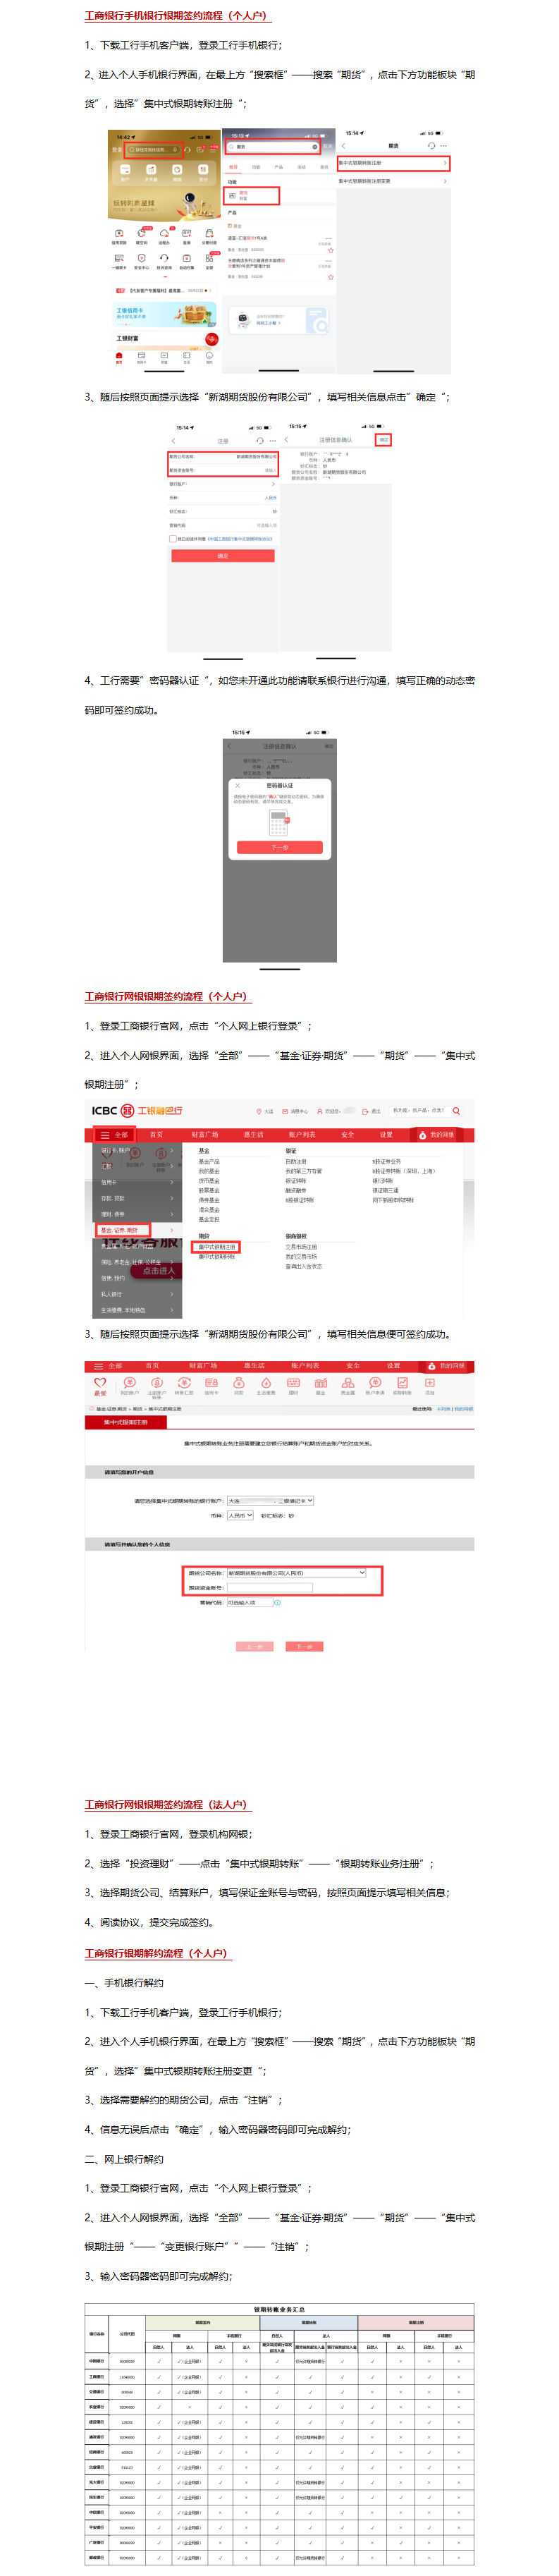Click the 最爱 heart icon in shortcut row

[x=101, y=1386]
